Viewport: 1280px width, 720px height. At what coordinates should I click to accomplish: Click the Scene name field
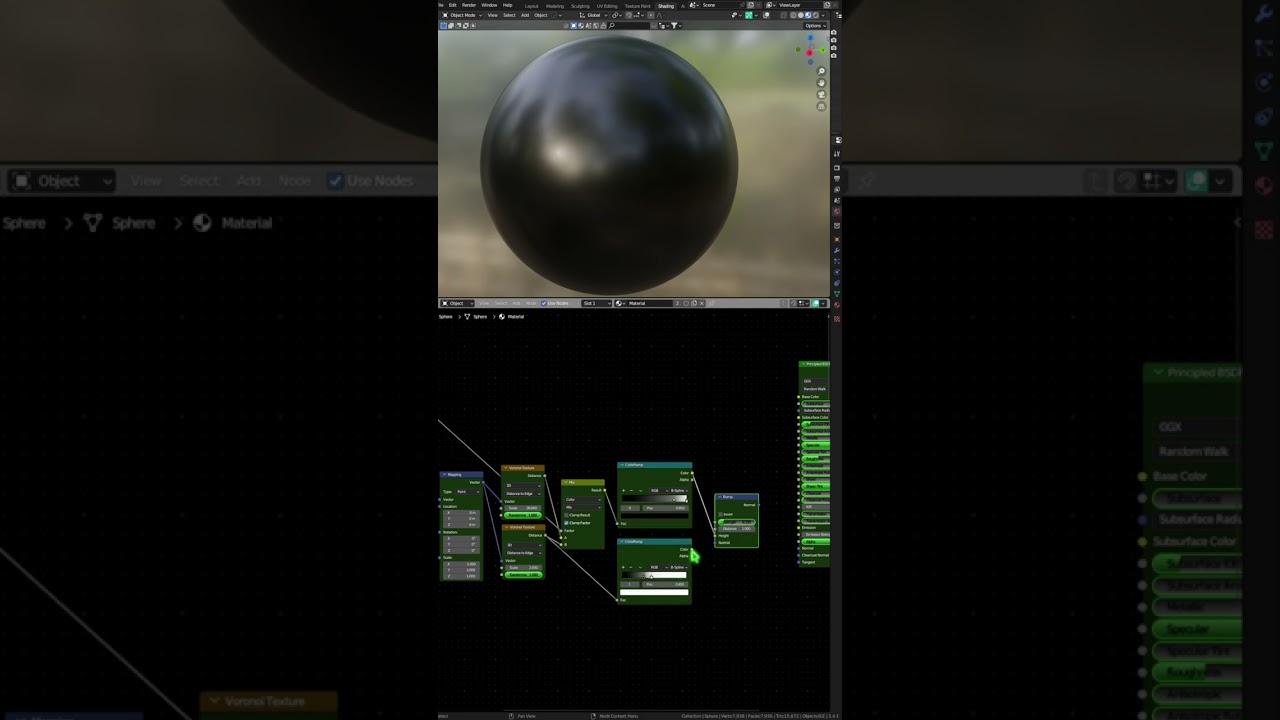(722, 5)
